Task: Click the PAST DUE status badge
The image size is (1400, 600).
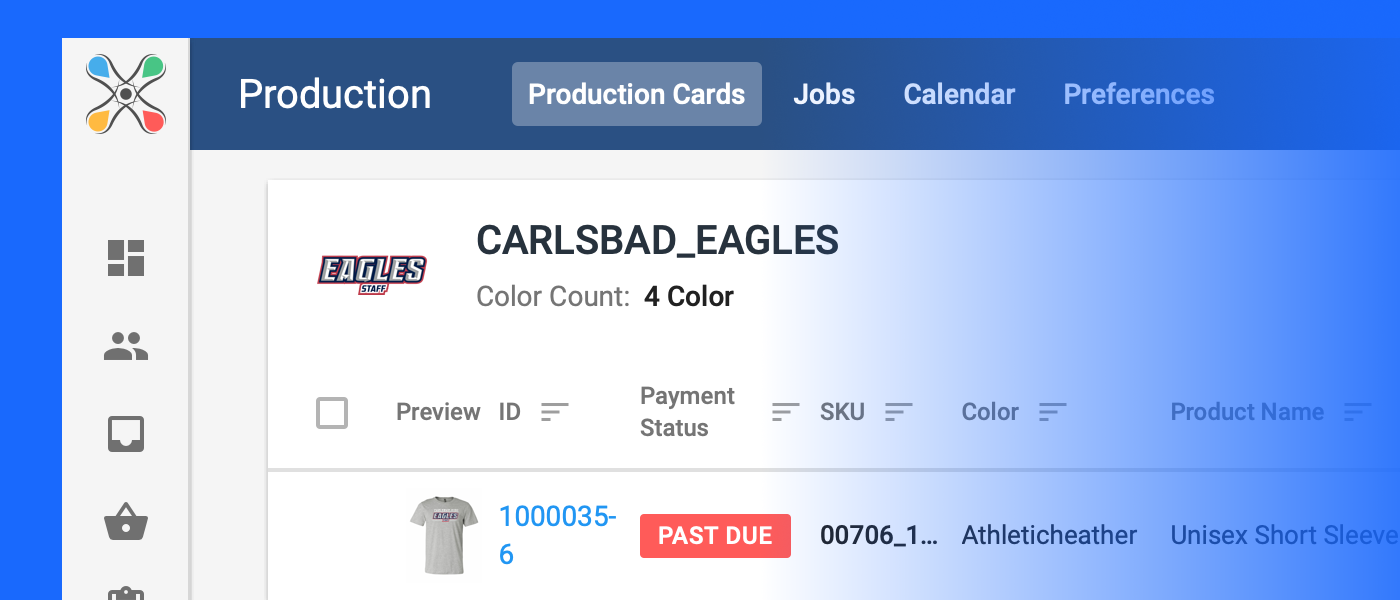Action: point(715,535)
